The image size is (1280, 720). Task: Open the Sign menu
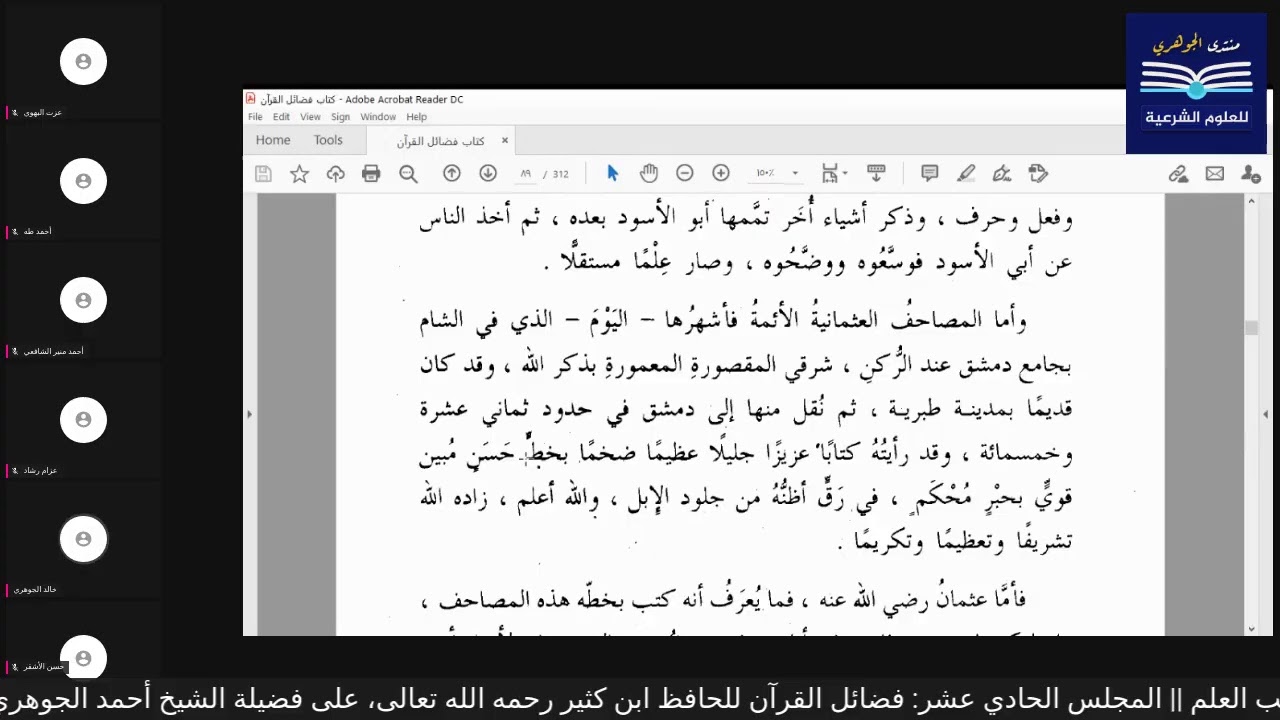[340, 117]
